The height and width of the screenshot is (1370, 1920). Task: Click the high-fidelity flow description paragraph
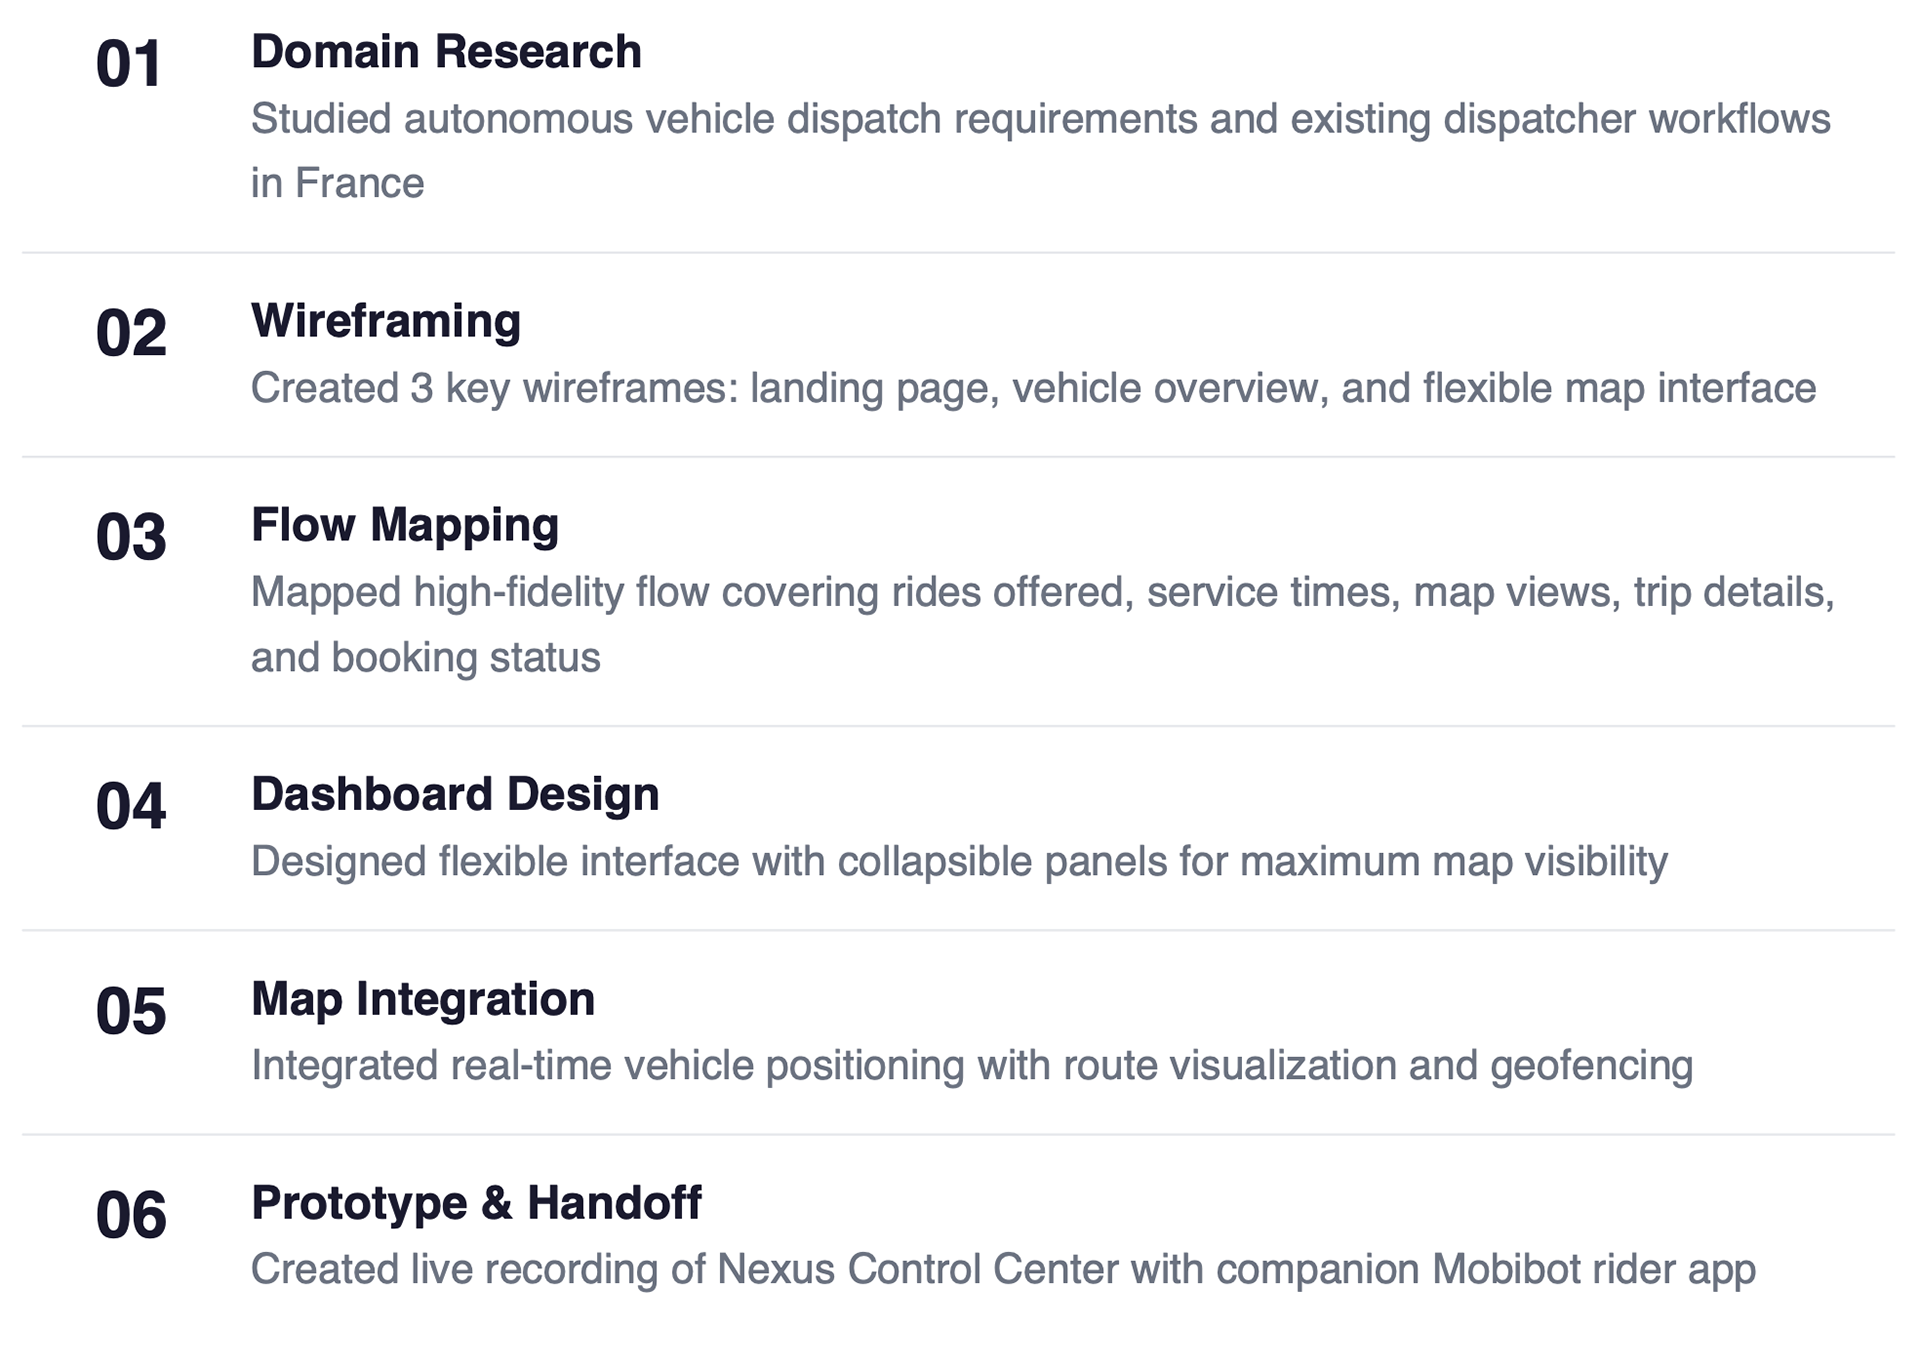[x=1042, y=624]
